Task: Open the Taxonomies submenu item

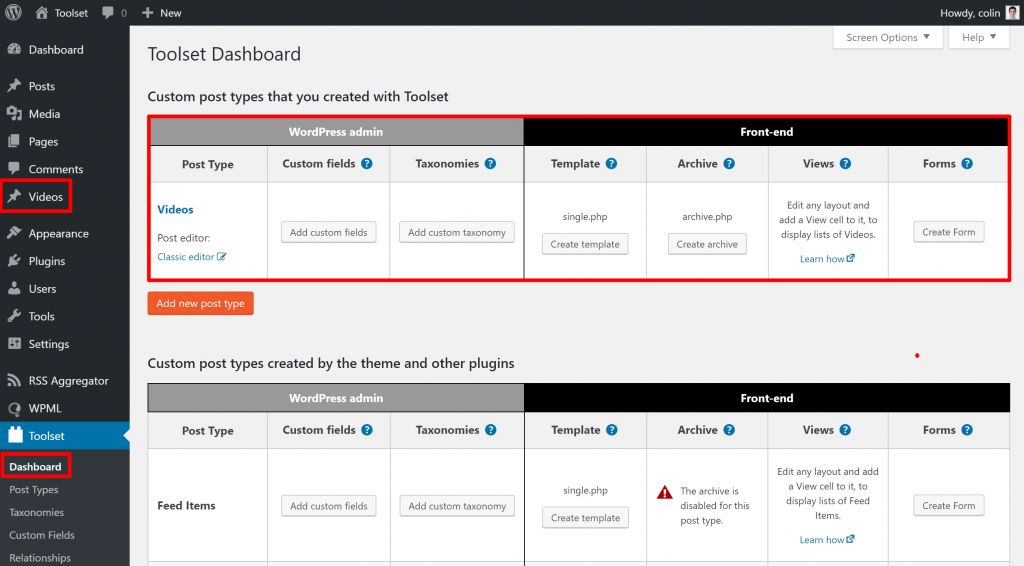Action: pos(37,512)
